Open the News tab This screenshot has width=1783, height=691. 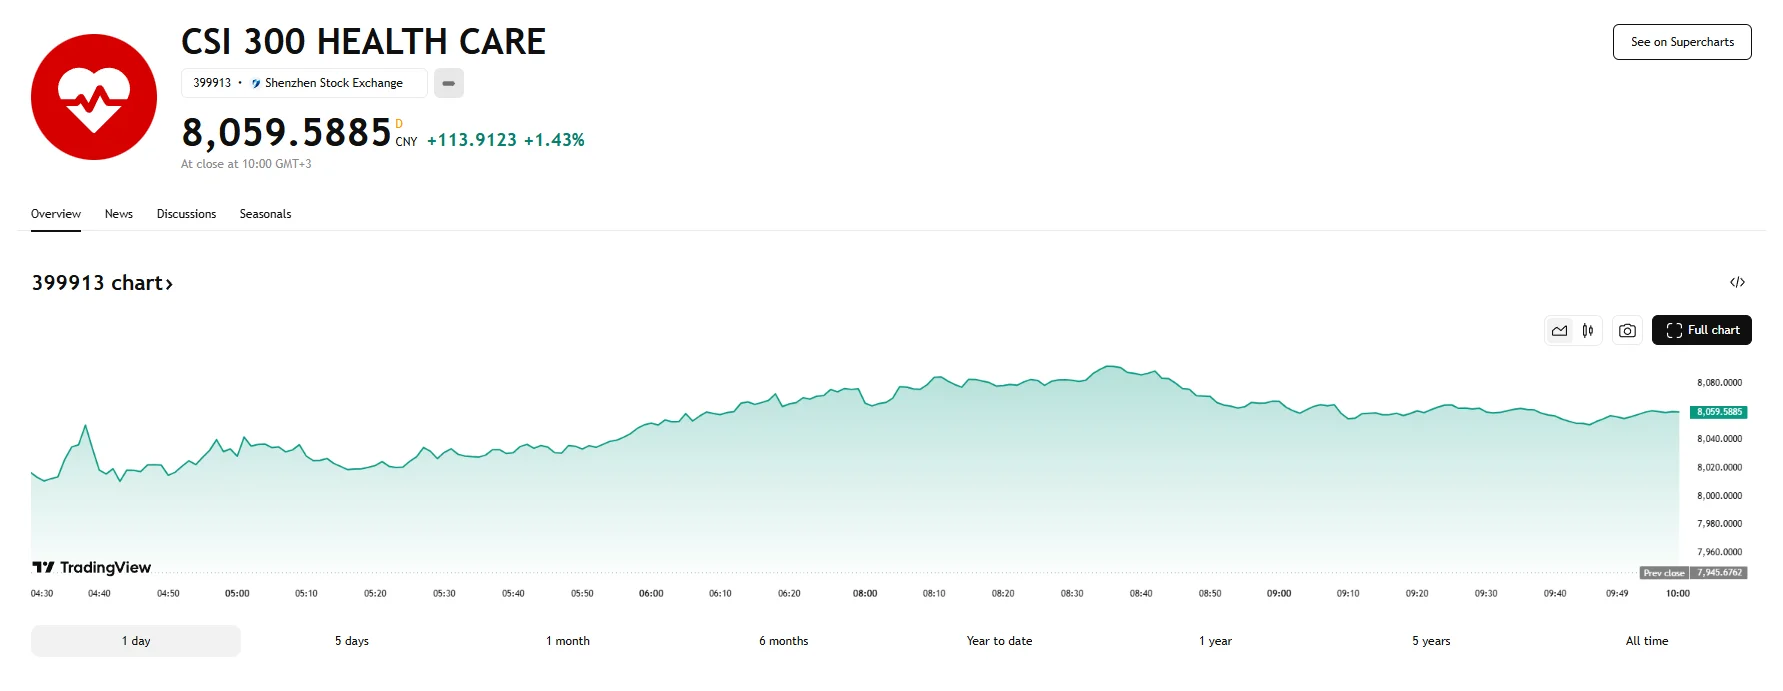point(118,214)
